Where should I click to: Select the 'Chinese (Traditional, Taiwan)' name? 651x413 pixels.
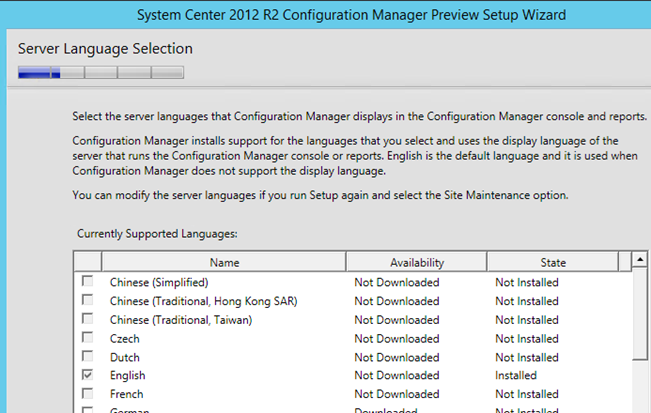181,320
